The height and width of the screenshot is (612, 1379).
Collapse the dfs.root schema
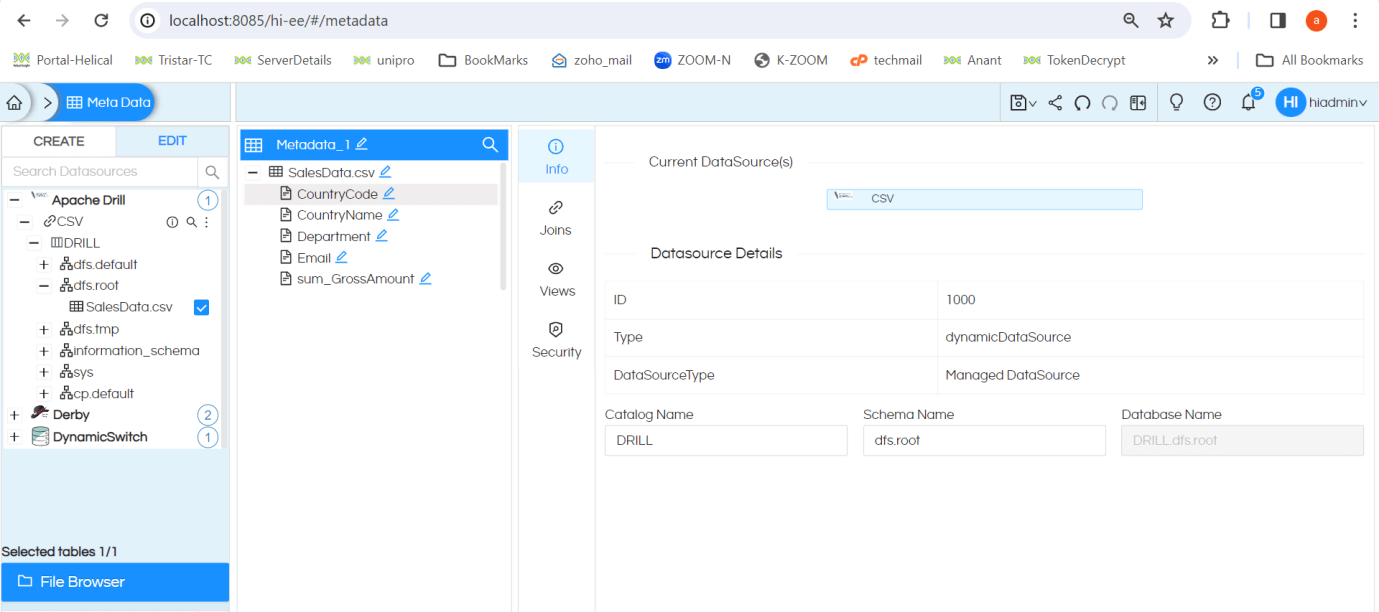(44, 286)
